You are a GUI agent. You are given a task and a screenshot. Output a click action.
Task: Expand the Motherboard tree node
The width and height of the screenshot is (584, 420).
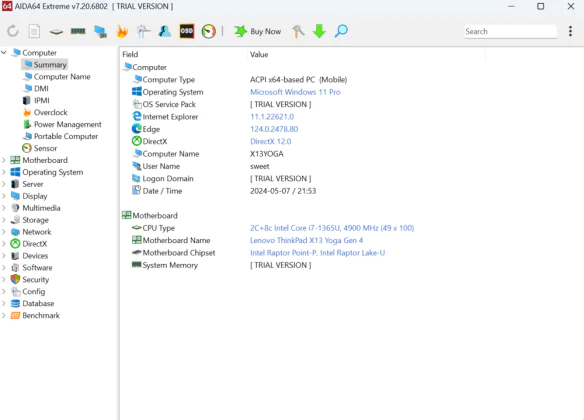click(4, 160)
